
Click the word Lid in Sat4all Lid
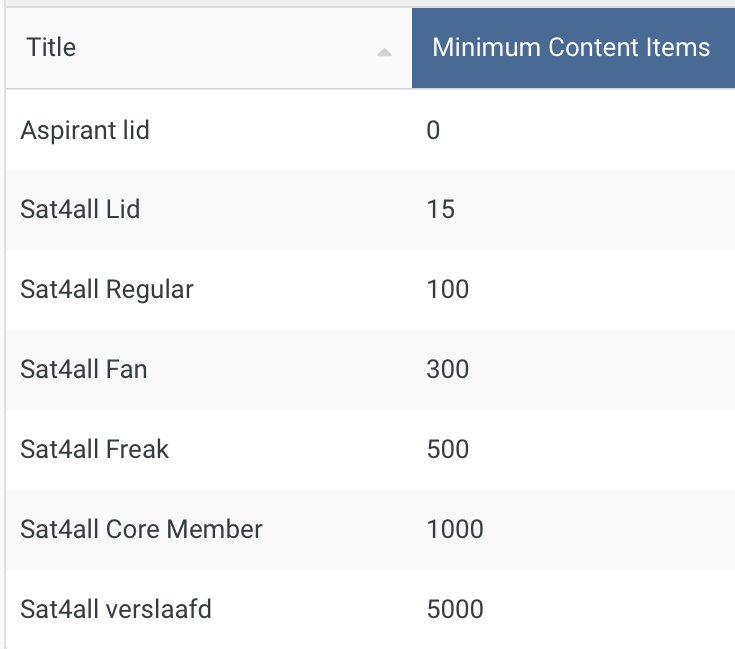click(123, 209)
